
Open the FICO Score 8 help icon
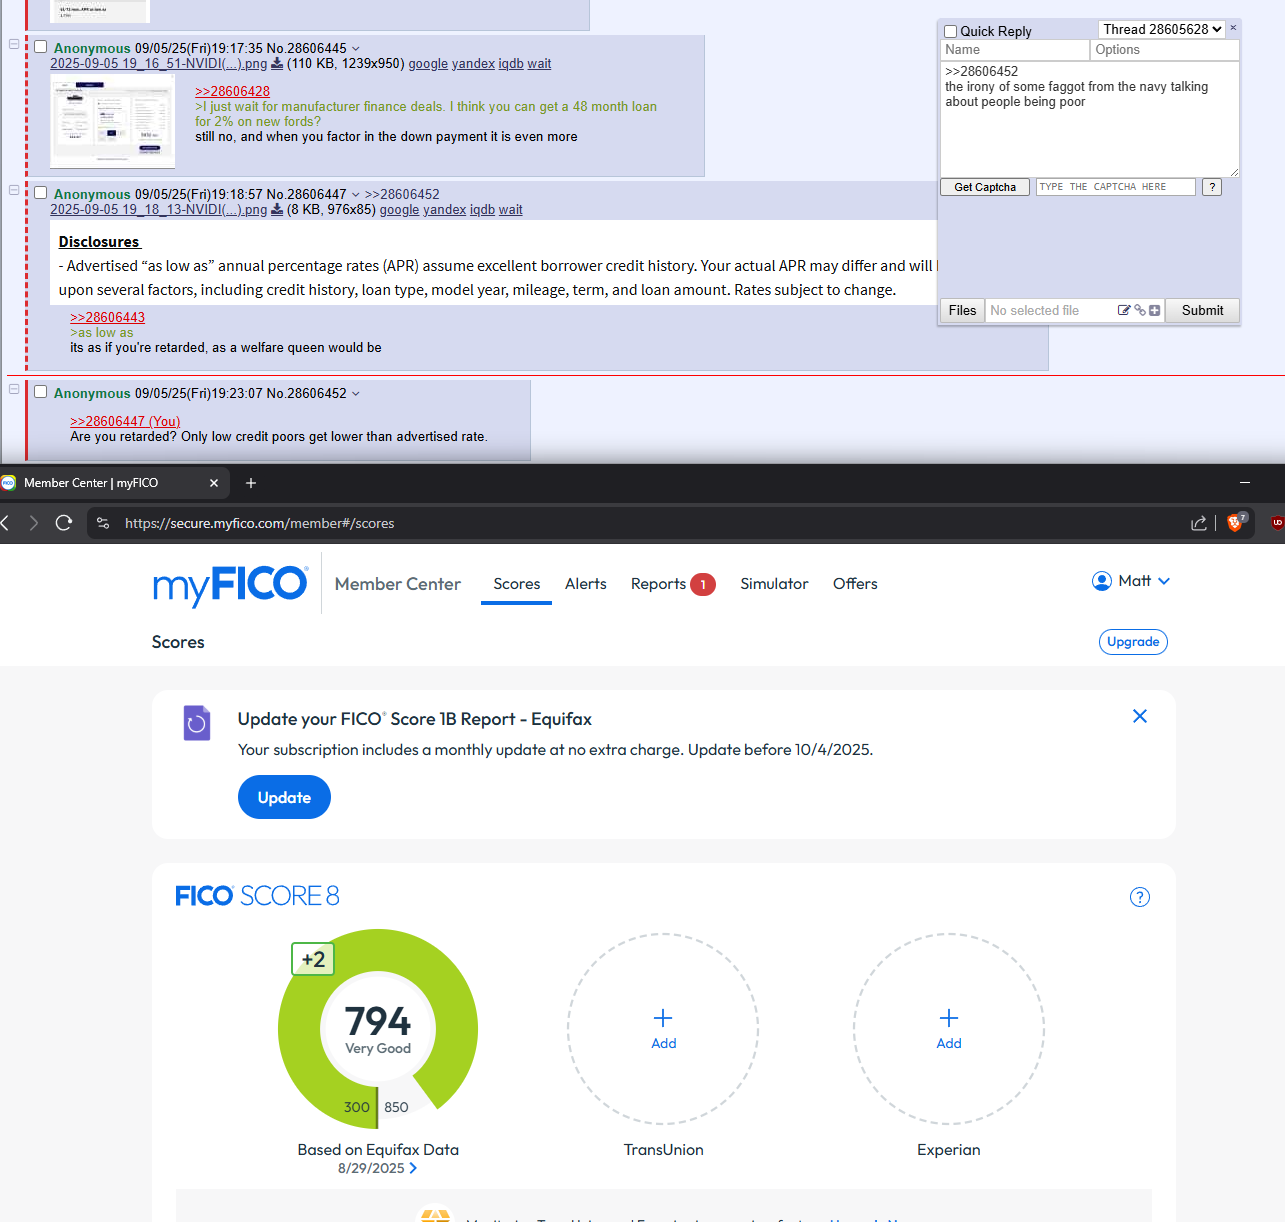tap(1140, 897)
